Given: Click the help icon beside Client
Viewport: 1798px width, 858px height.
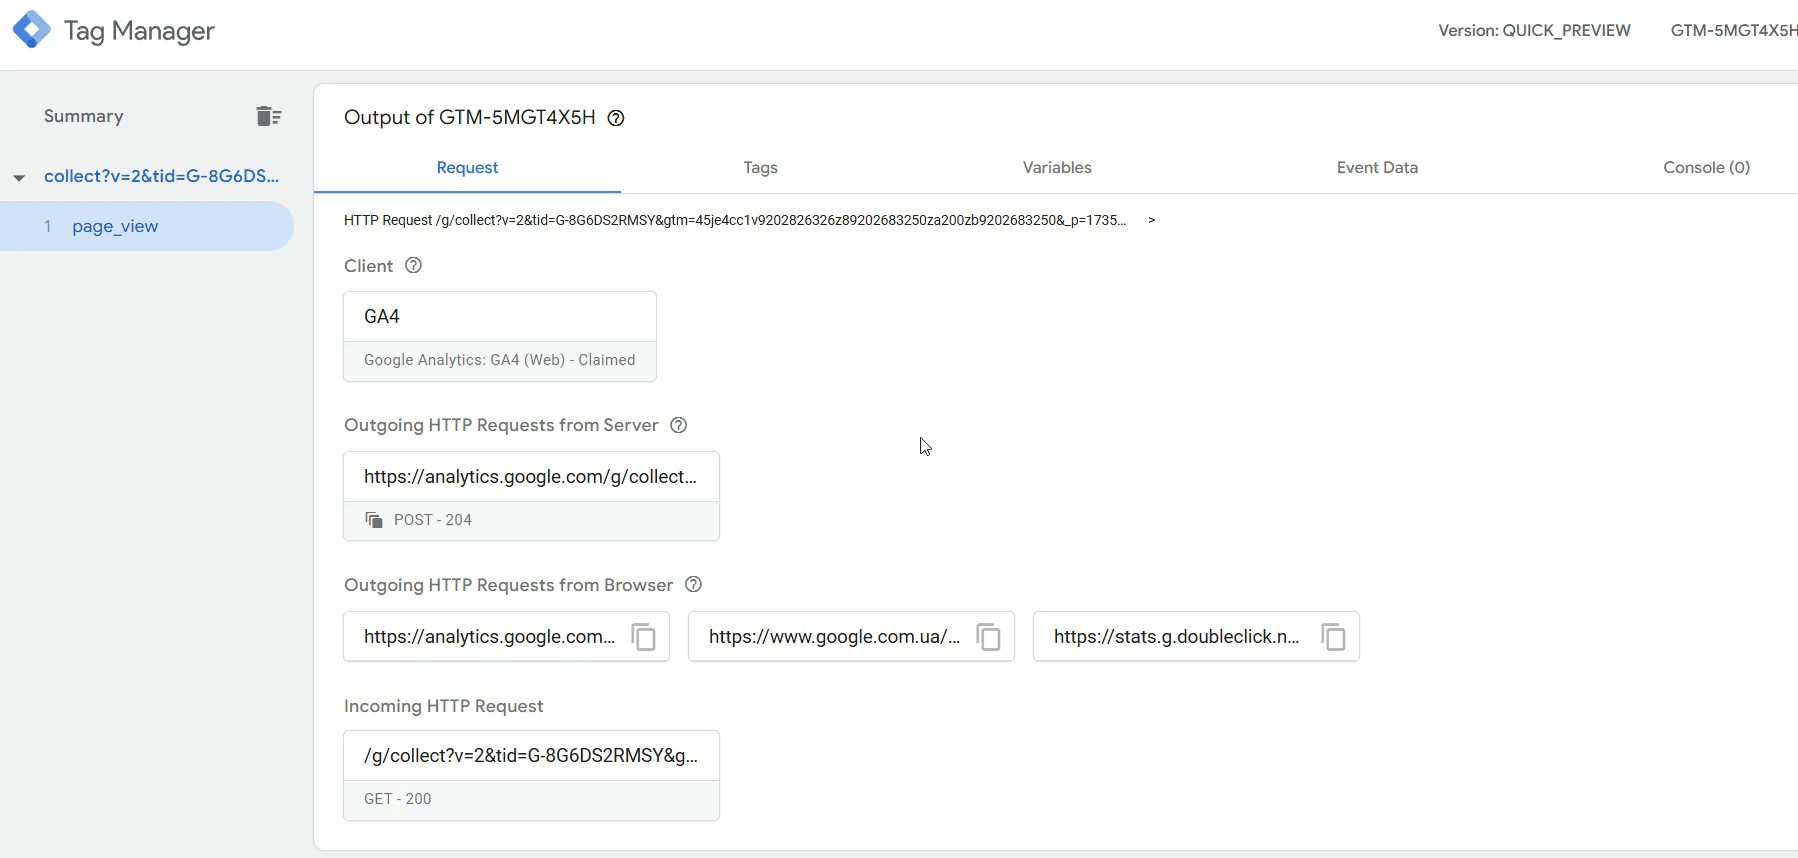Looking at the screenshot, I should pyautogui.click(x=413, y=265).
